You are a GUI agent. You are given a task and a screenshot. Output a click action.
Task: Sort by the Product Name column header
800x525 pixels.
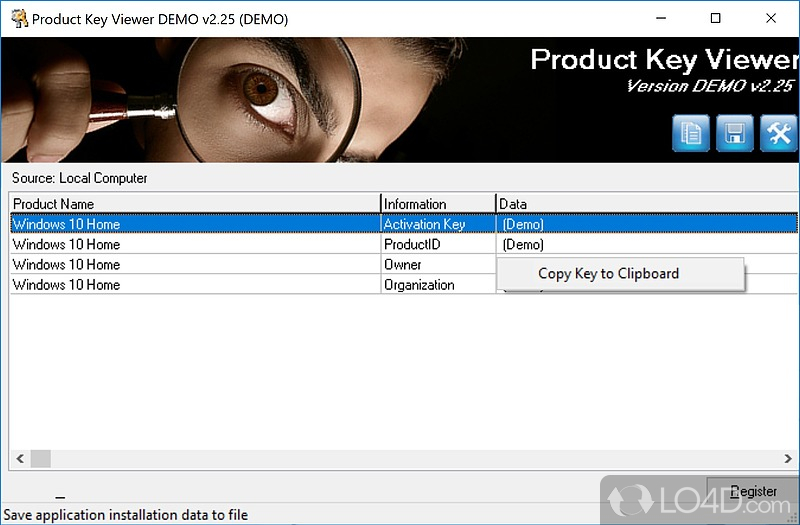195,204
